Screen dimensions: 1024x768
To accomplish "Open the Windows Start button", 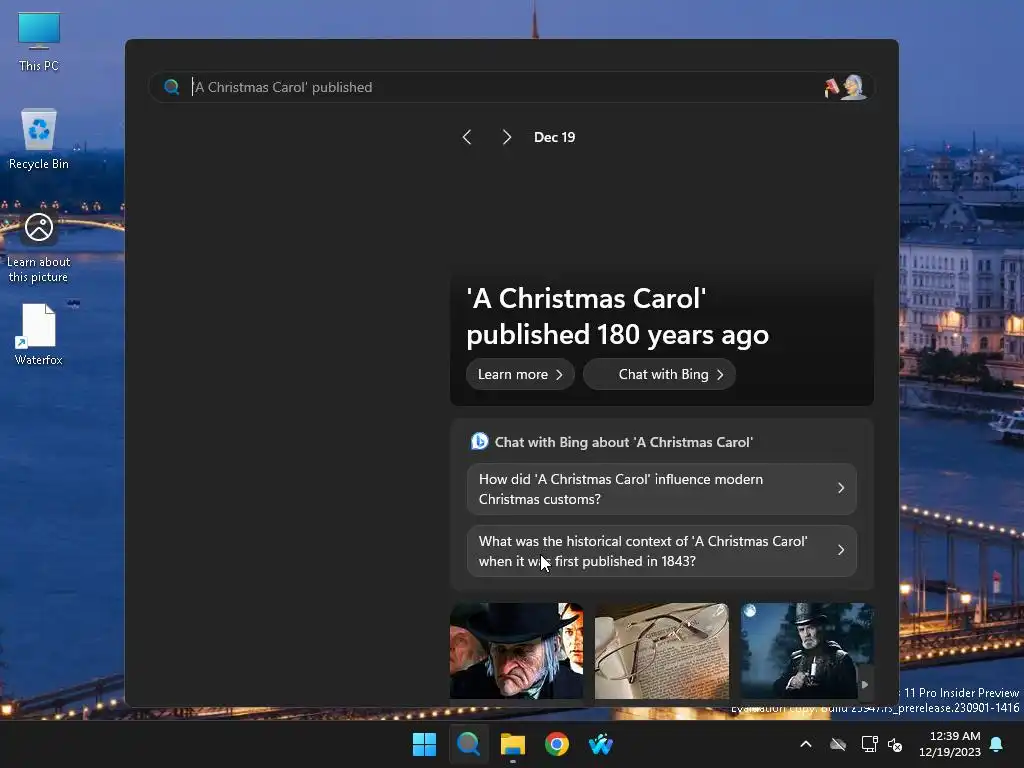I will click(x=424, y=744).
